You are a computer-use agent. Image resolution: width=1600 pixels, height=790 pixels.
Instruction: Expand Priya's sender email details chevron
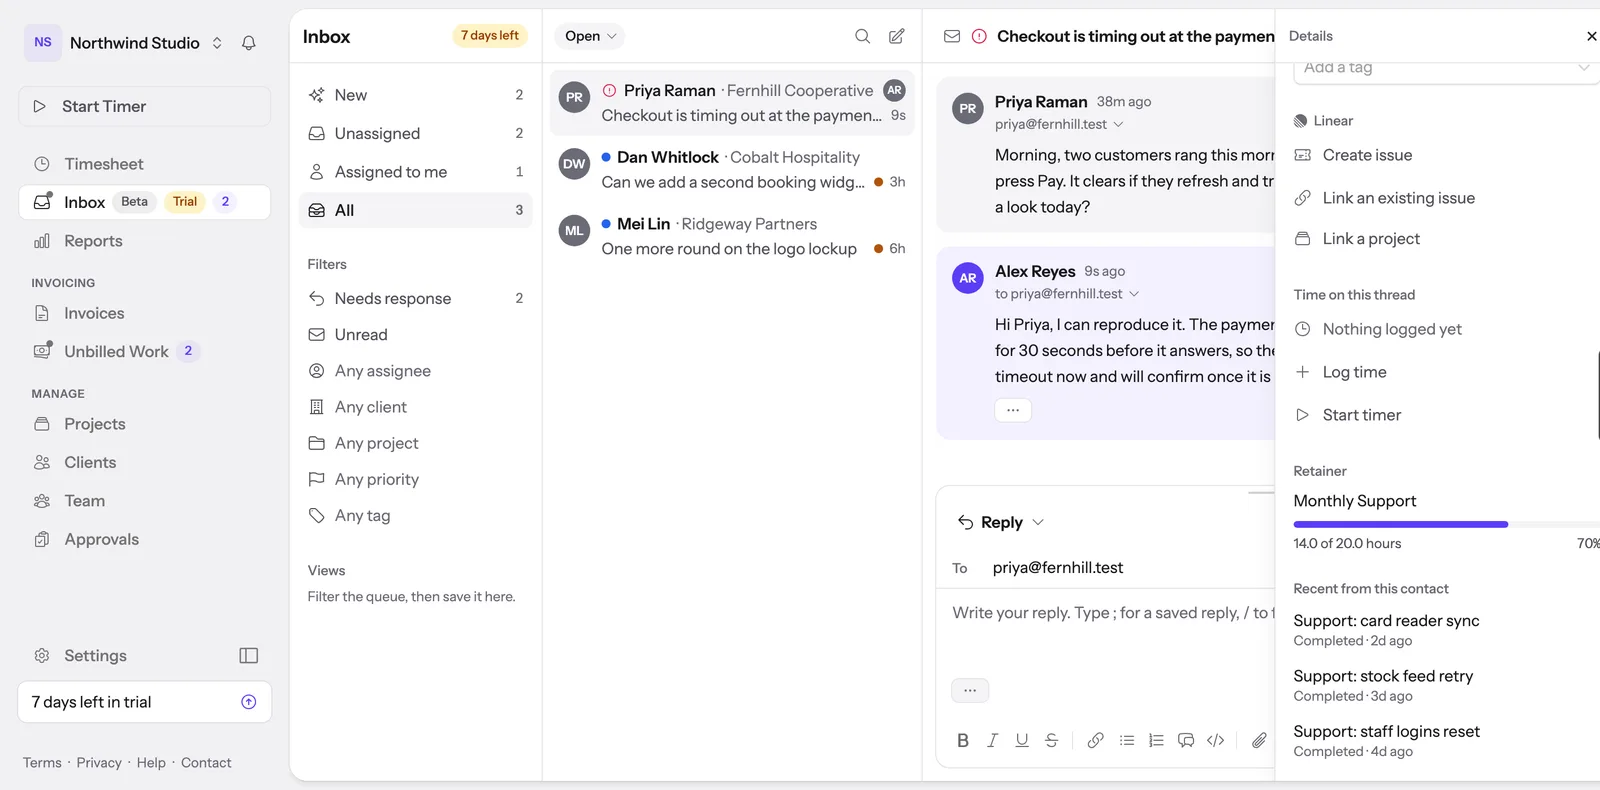tap(1118, 125)
